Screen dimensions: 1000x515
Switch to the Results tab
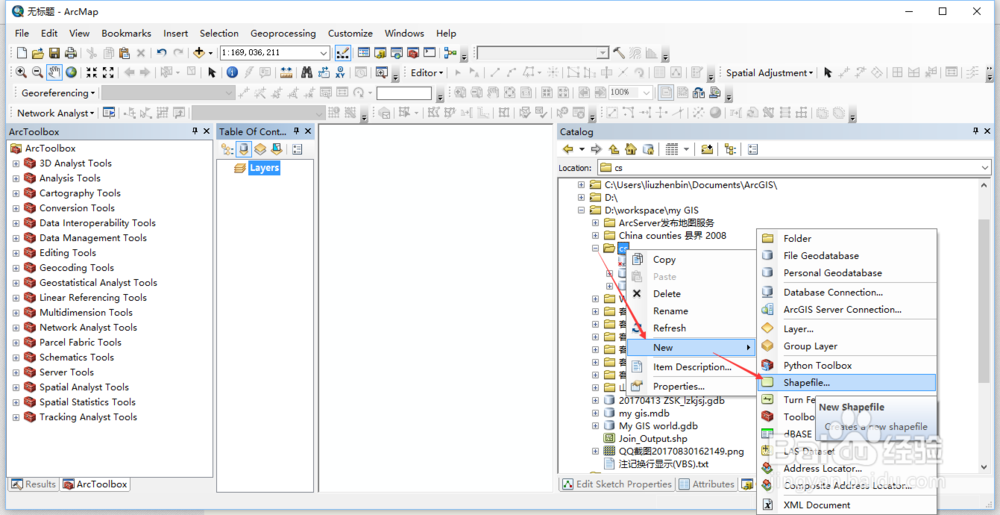click(34, 484)
